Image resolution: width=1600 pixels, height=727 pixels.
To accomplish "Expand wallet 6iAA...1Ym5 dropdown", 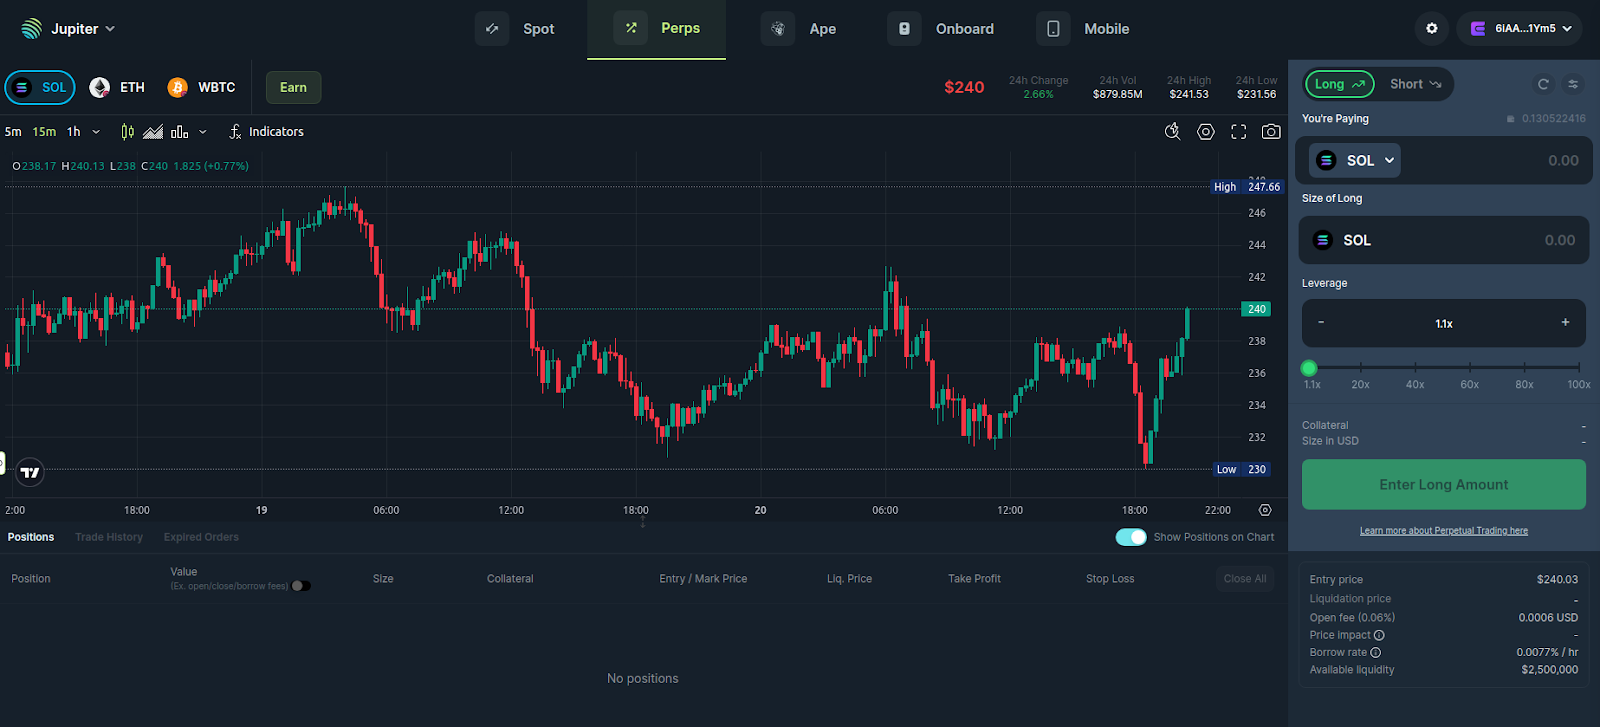I will (x=1519, y=29).
